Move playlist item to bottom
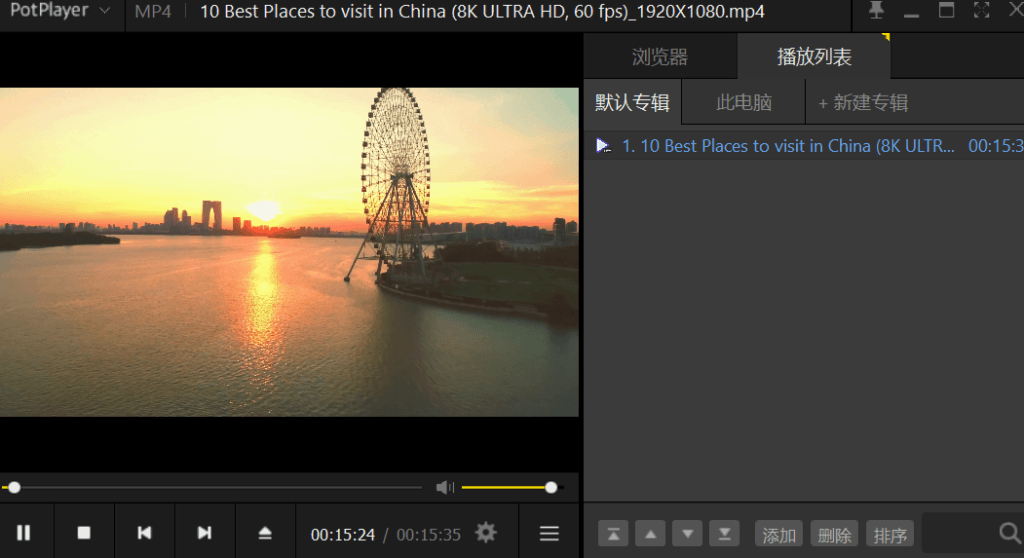Screen dimensions: 1024x558 [725, 534]
